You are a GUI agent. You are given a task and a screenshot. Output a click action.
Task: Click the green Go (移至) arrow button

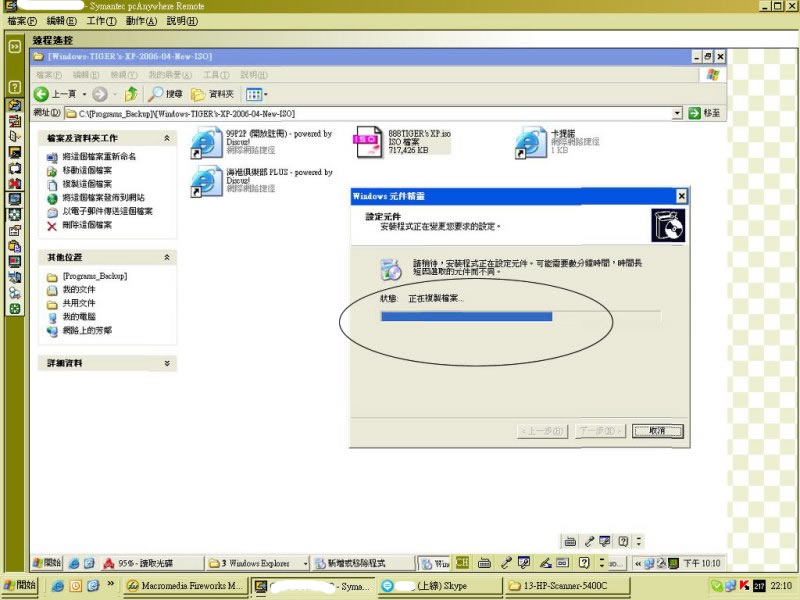tap(693, 113)
